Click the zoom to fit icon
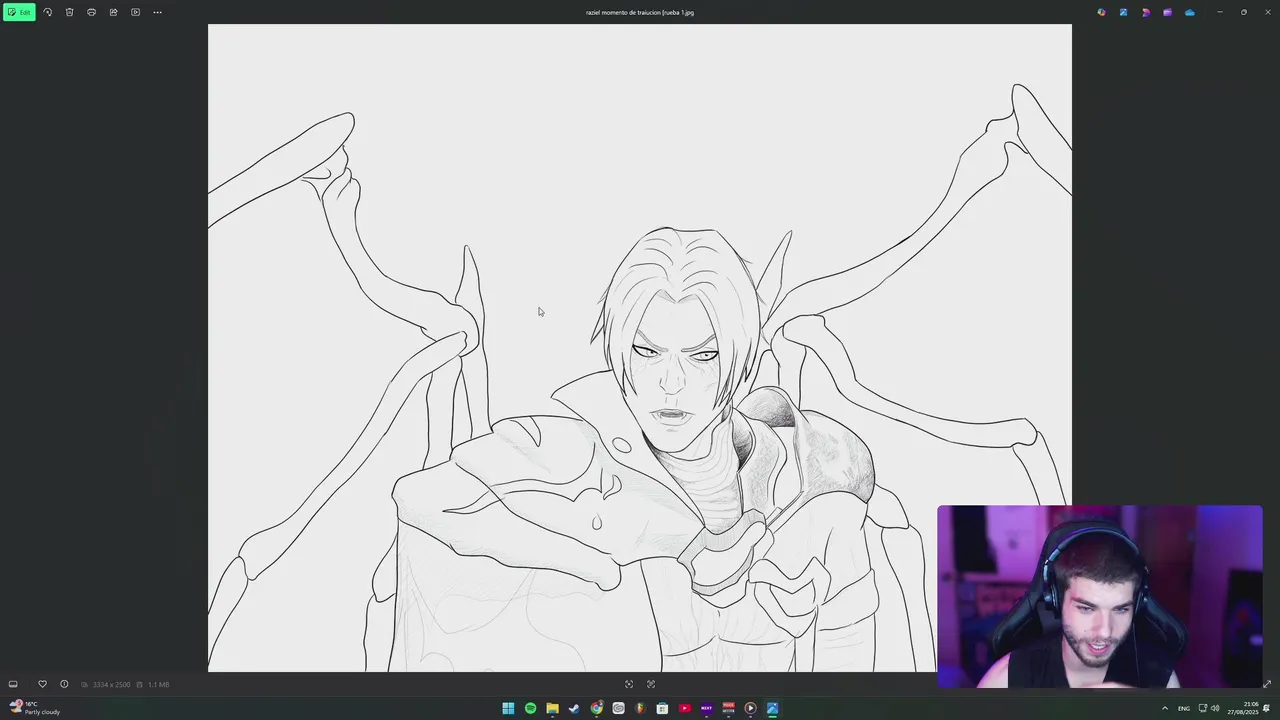The image size is (1280, 720). (x=629, y=684)
